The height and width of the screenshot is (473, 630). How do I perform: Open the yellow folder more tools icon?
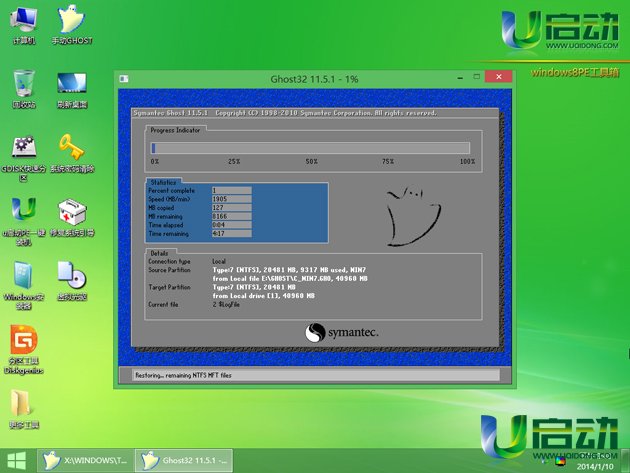24,409
